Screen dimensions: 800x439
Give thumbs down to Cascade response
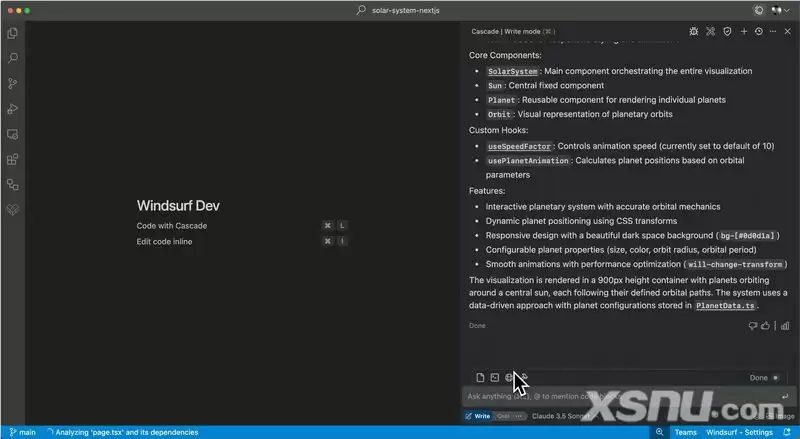coord(752,325)
